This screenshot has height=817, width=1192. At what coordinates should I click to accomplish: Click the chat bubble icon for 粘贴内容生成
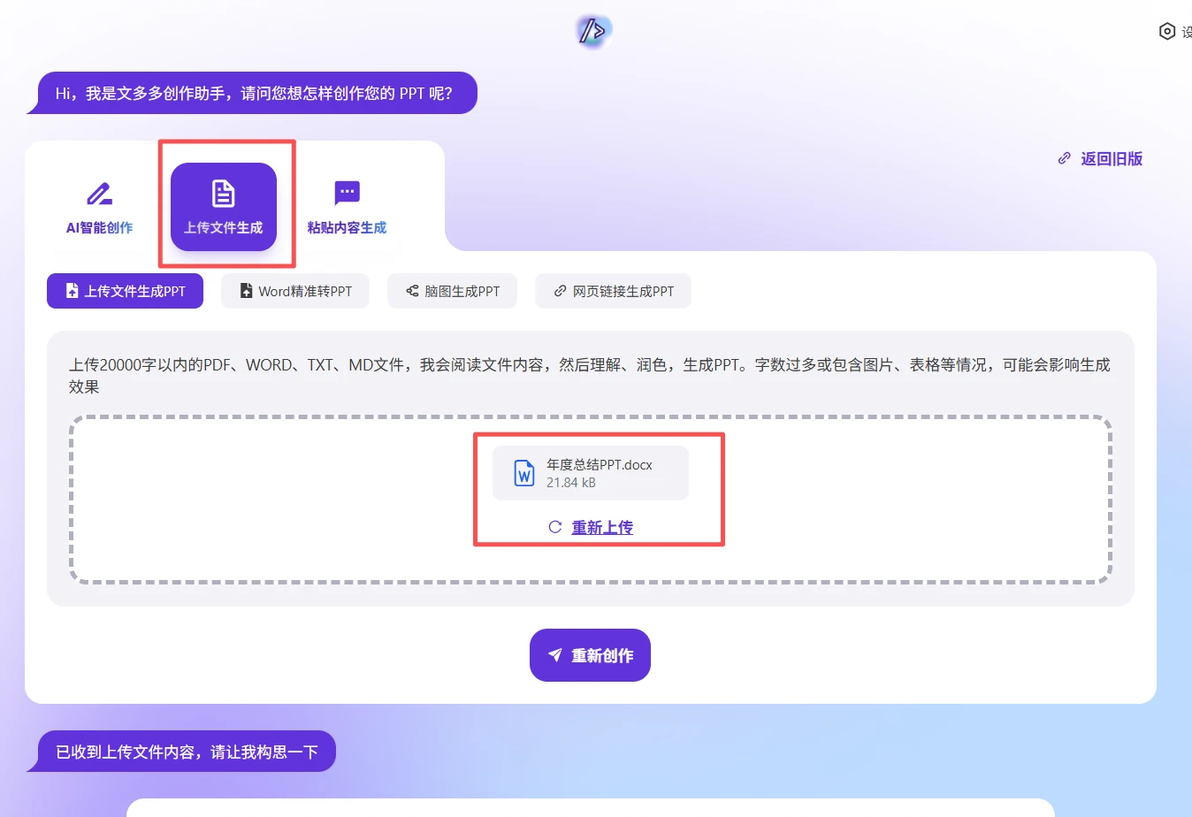(x=347, y=193)
